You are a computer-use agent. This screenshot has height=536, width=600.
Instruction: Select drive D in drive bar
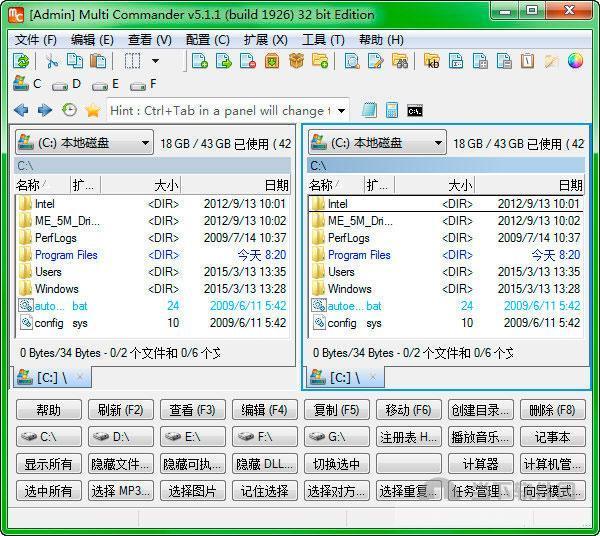click(x=67, y=84)
